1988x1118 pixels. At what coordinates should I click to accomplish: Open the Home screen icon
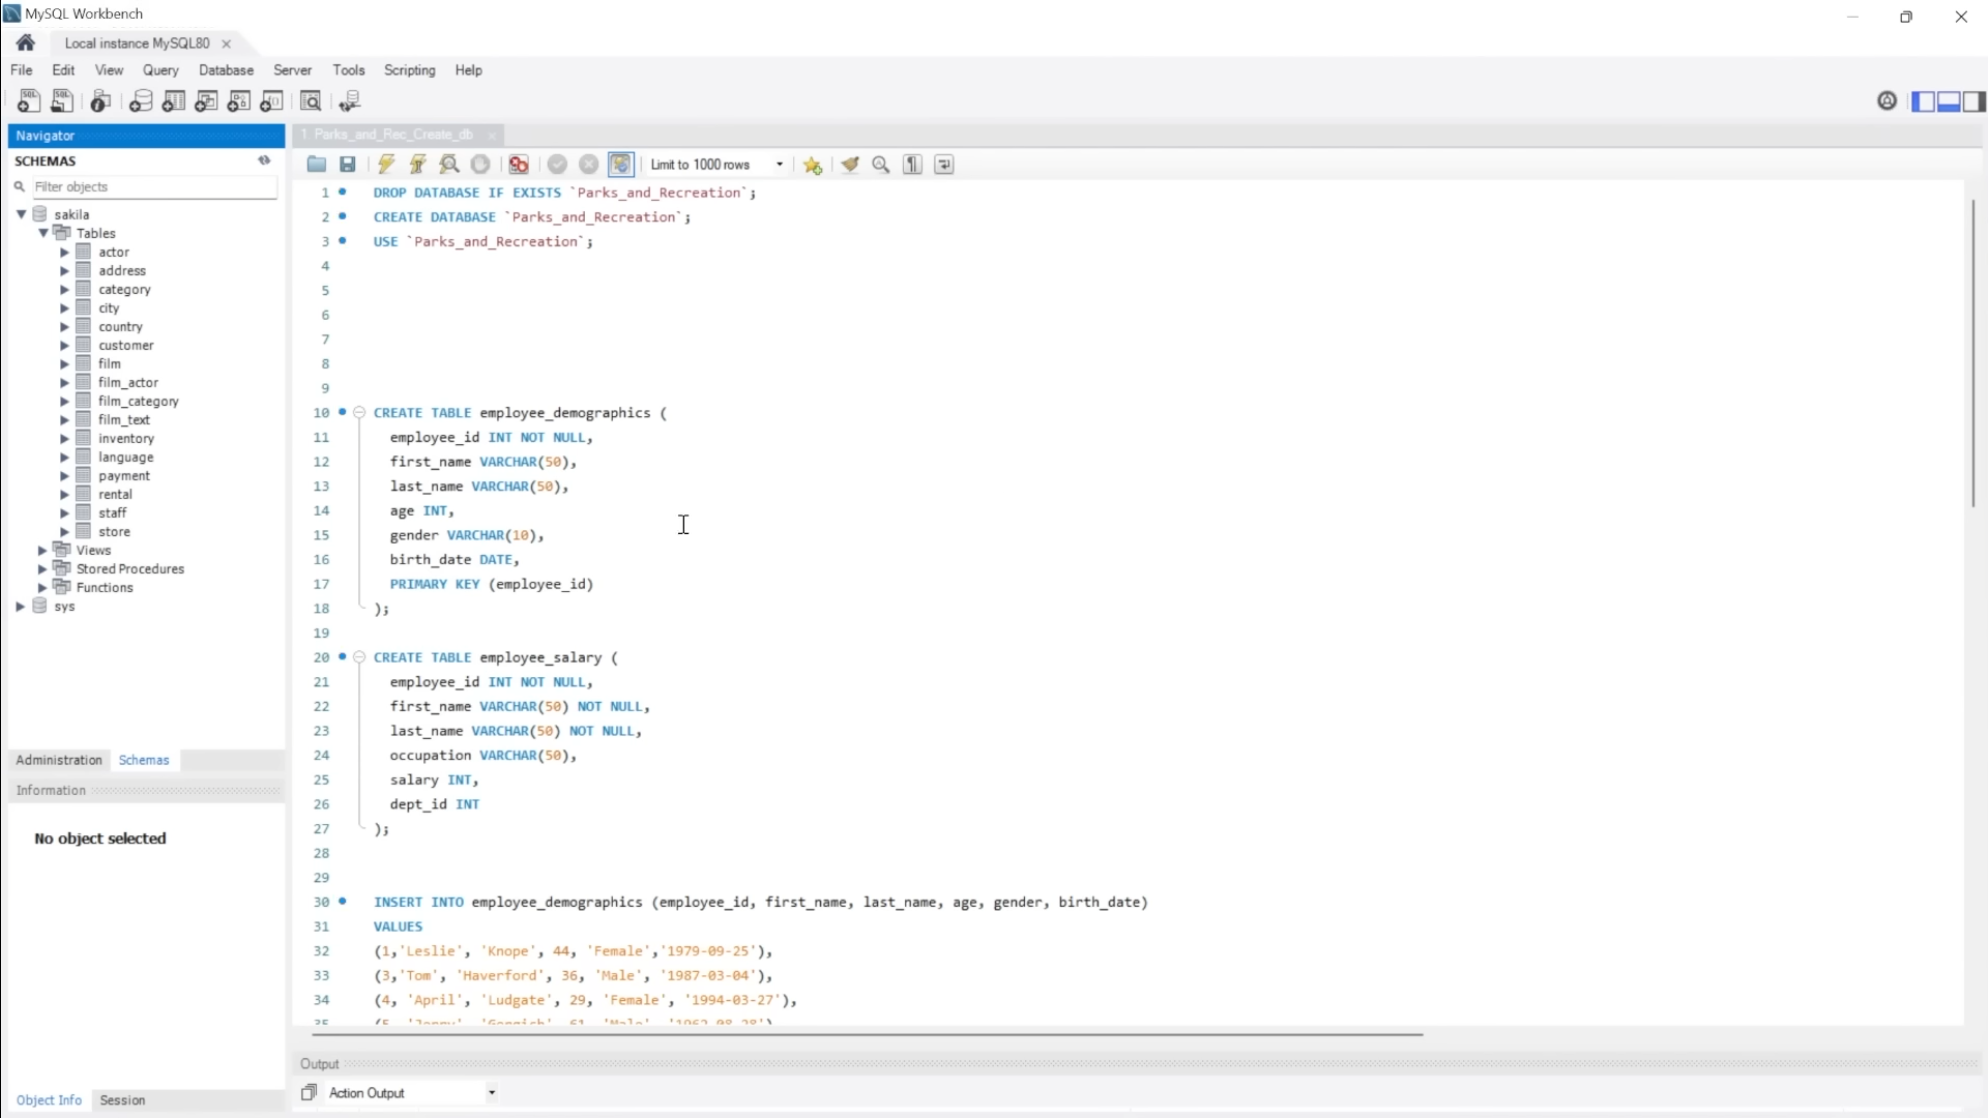click(x=25, y=43)
